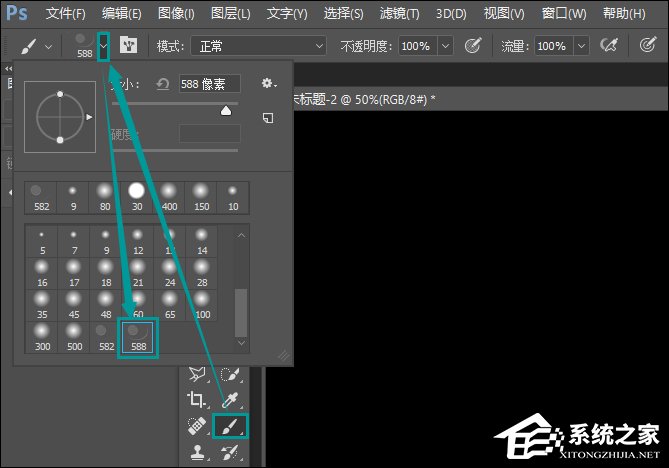Open the 视图(V) menu
The width and height of the screenshot is (669, 468).
(x=504, y=14)
